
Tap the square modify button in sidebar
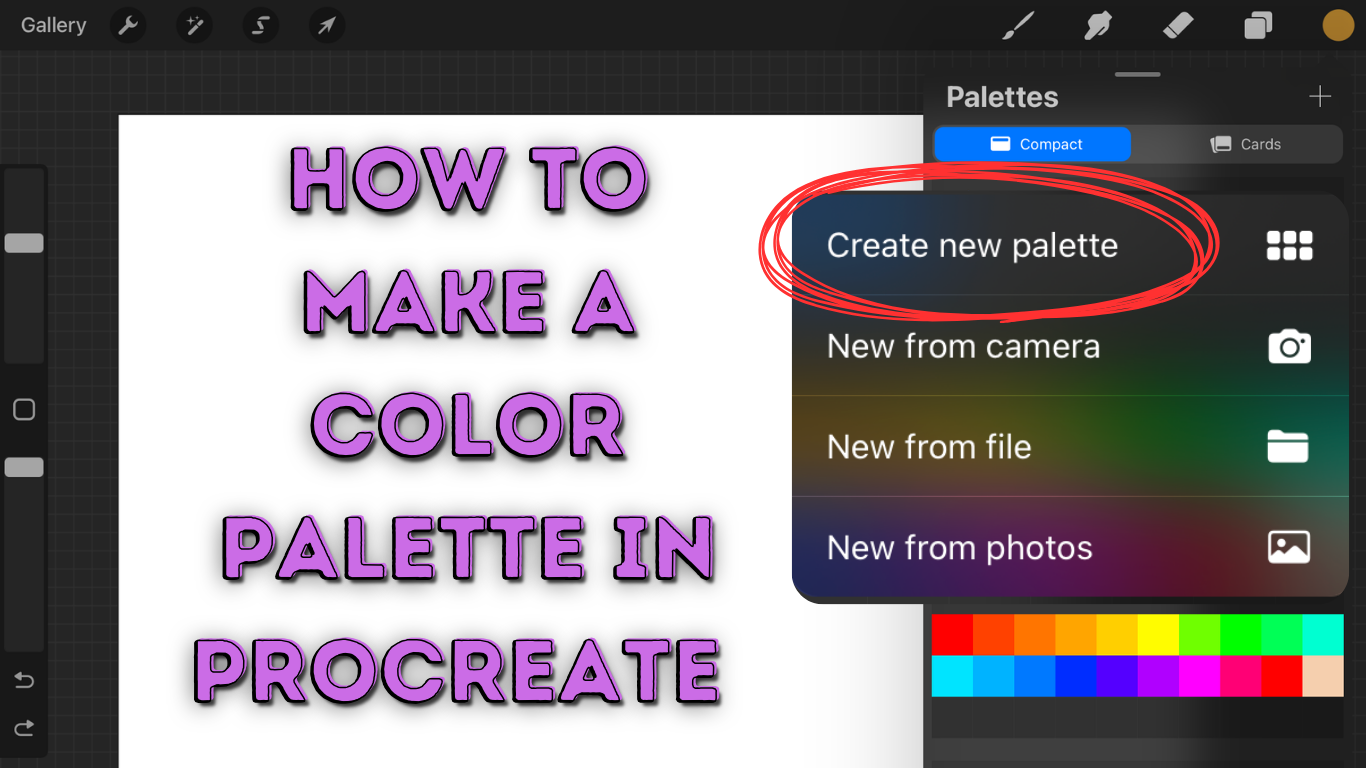pos(24,409)
